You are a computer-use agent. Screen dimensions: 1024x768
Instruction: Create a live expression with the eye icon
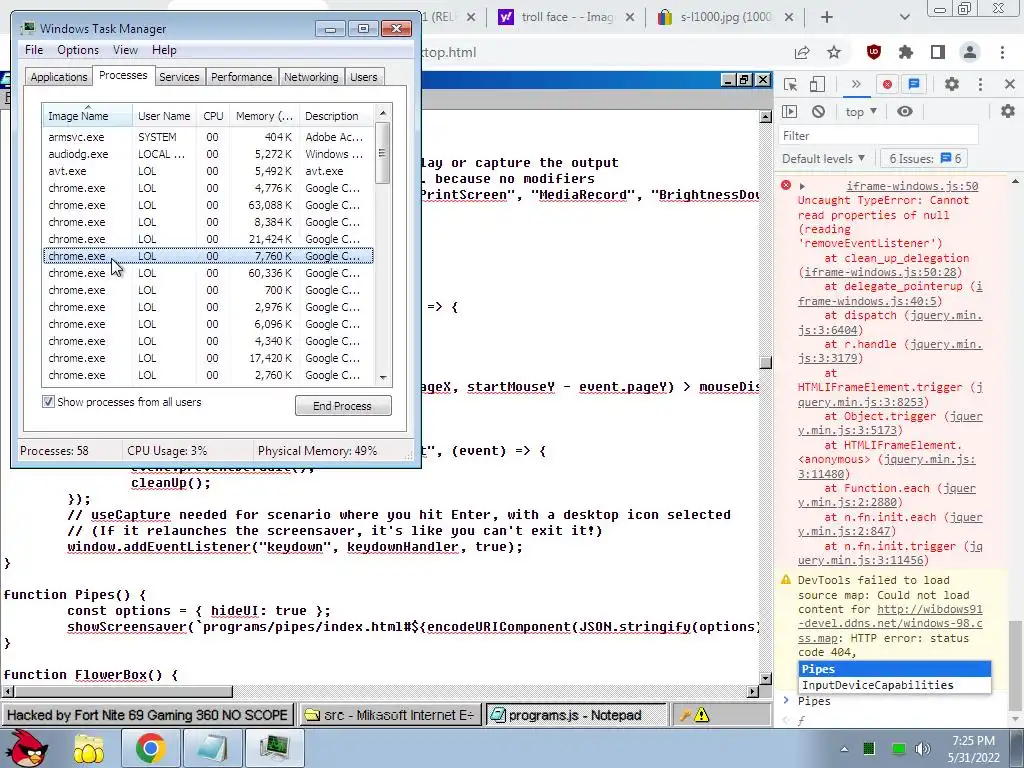(x=904, y=112)
